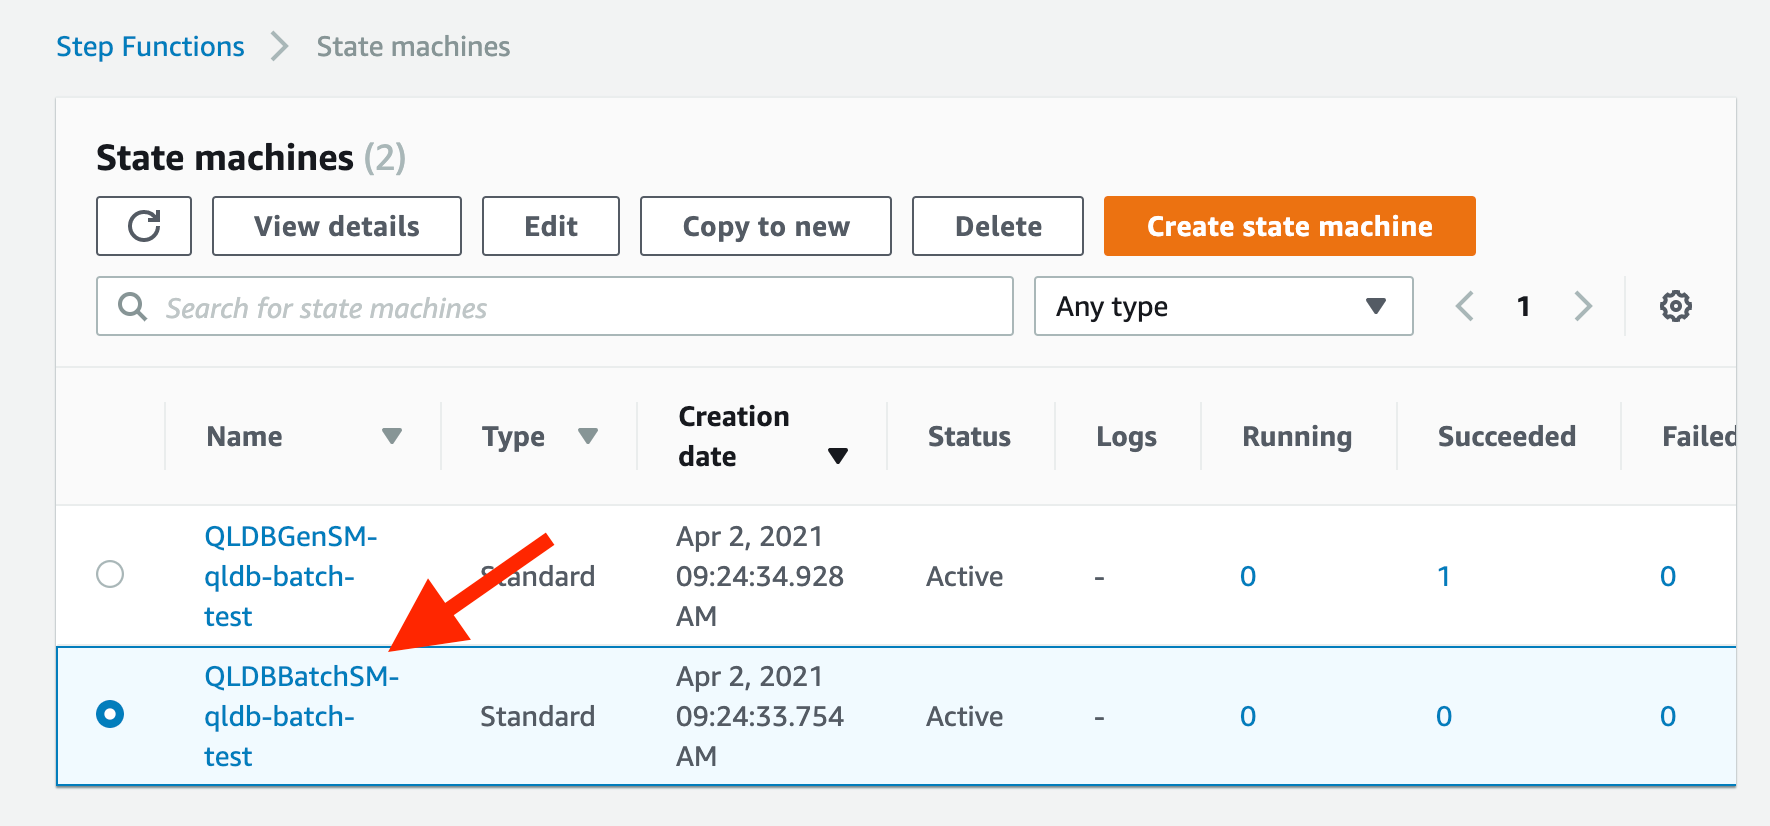Click the View details button

pyautogui.click(x=337, y=226)
